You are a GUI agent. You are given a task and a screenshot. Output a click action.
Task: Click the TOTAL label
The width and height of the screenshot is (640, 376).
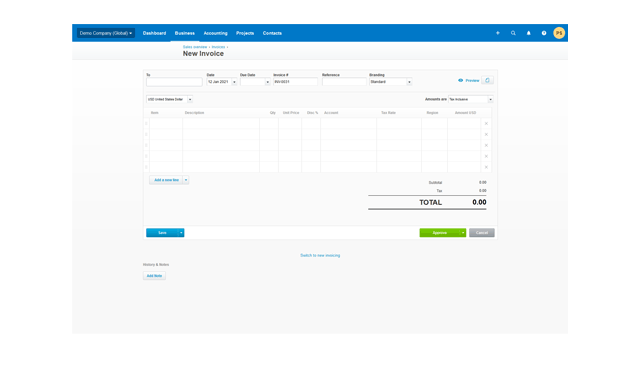tap(431, 202)
